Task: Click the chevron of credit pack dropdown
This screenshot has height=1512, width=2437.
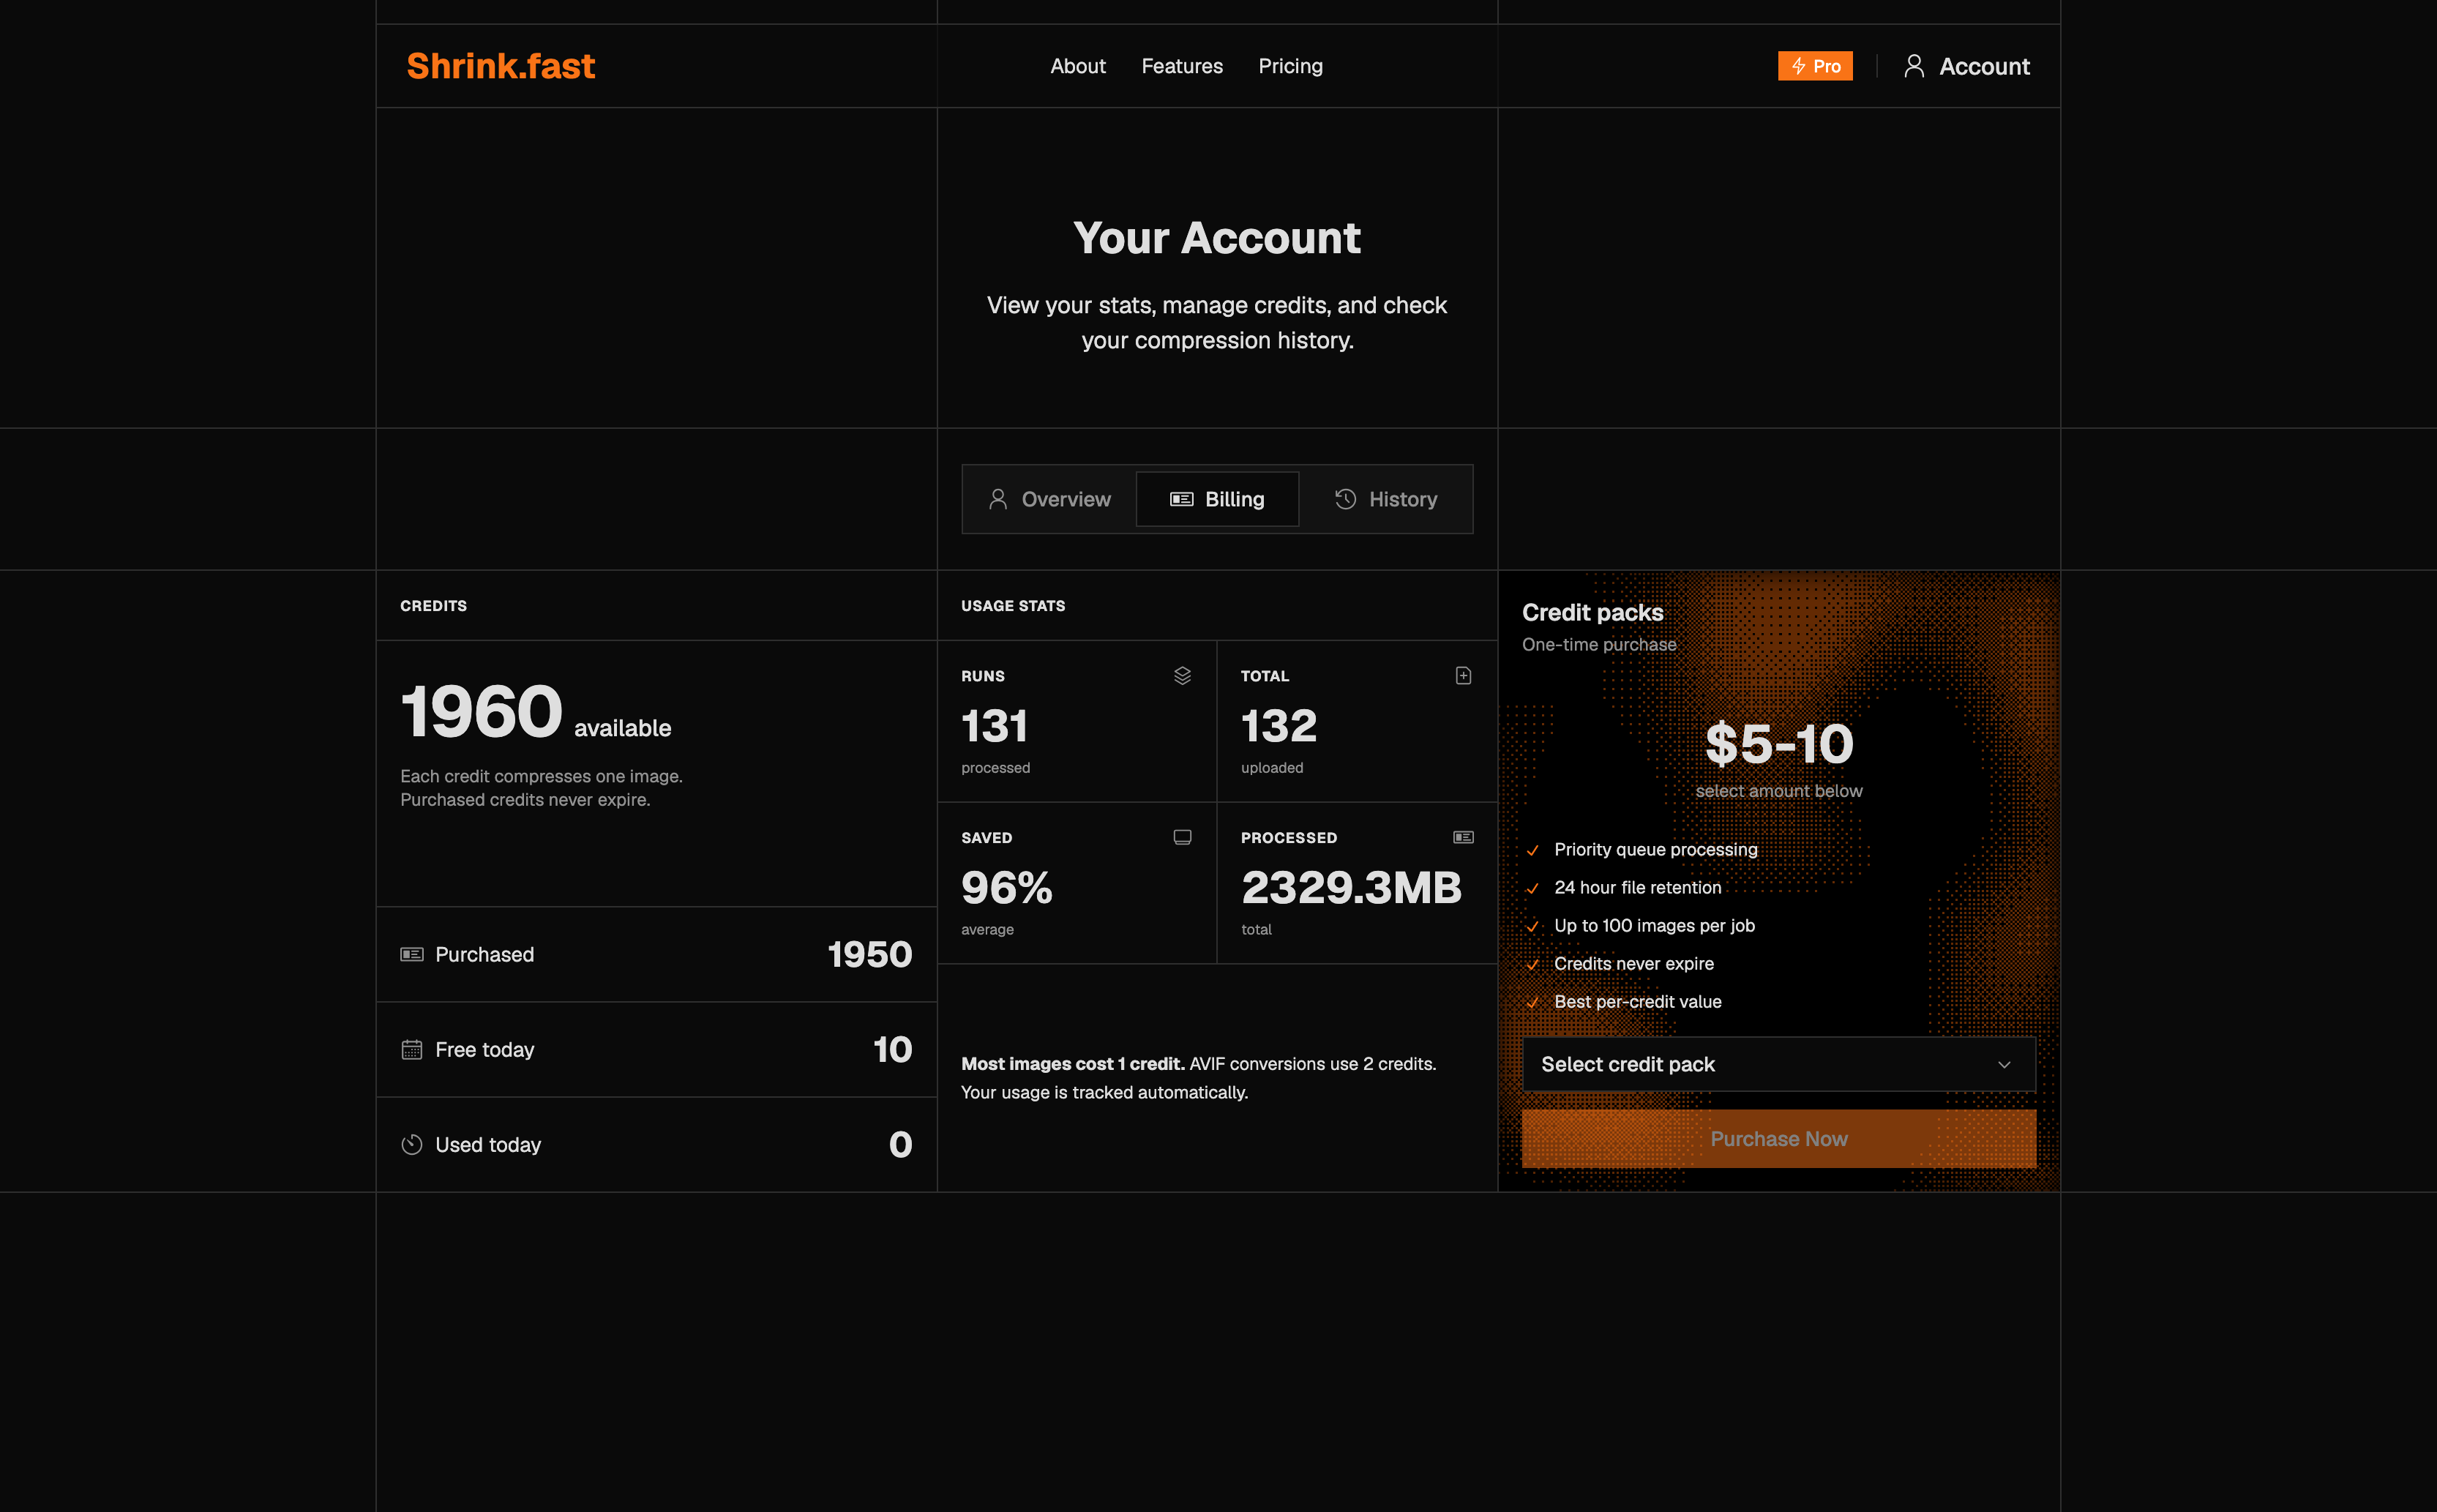Action: click(2004, 1065)
